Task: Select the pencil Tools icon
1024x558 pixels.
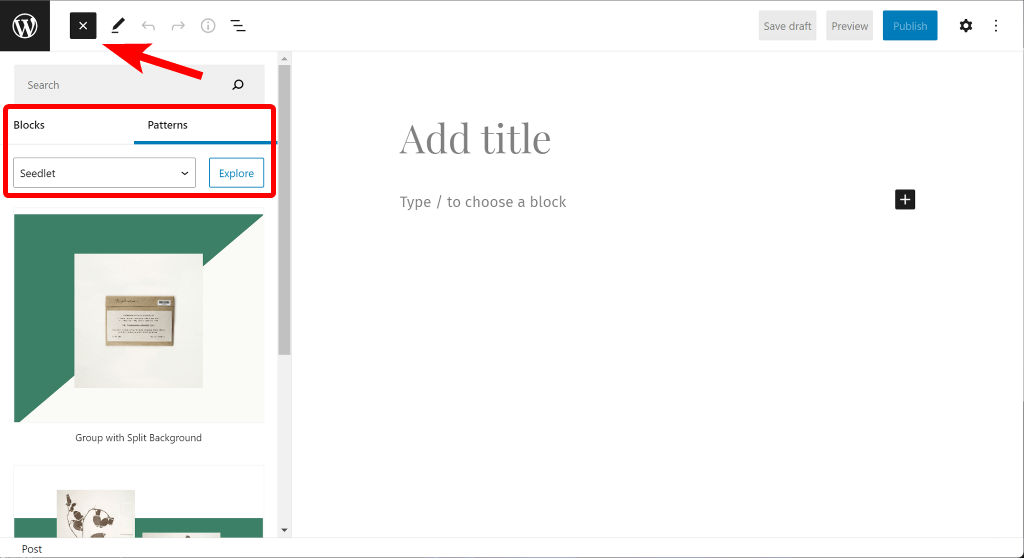Action: coord(118,25)
